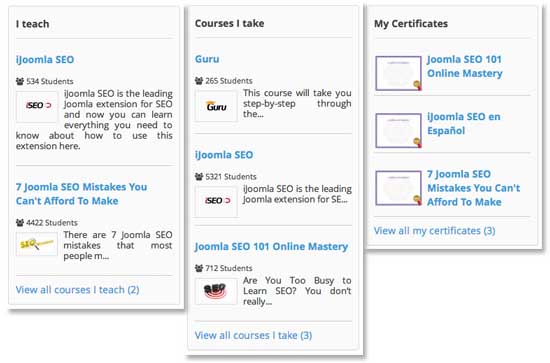Click the Guru logo thumbnail
Viewport: 550px width, 363px height.
click(x=216, y=106)
